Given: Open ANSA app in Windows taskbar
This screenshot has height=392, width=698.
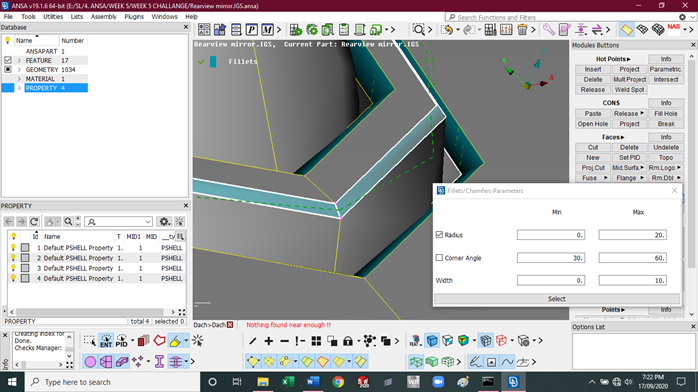Looking at the screenshot, I should (513, 382).
